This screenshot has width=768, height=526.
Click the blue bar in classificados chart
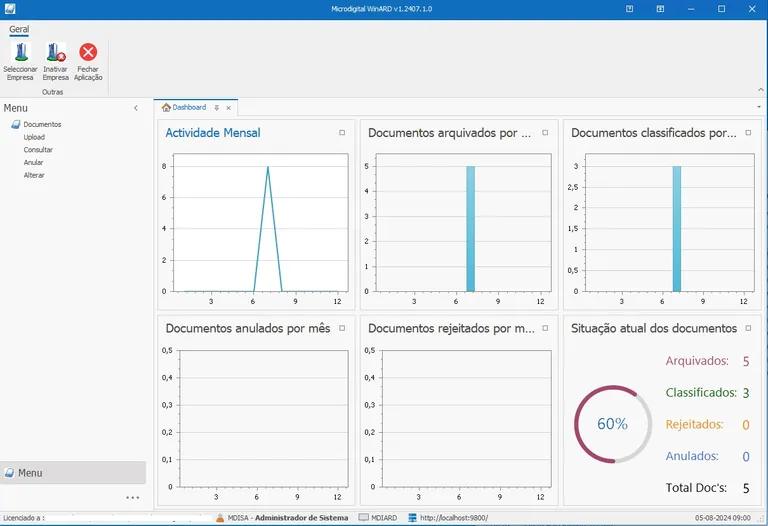pyautogui.click(x=677, y=229)
